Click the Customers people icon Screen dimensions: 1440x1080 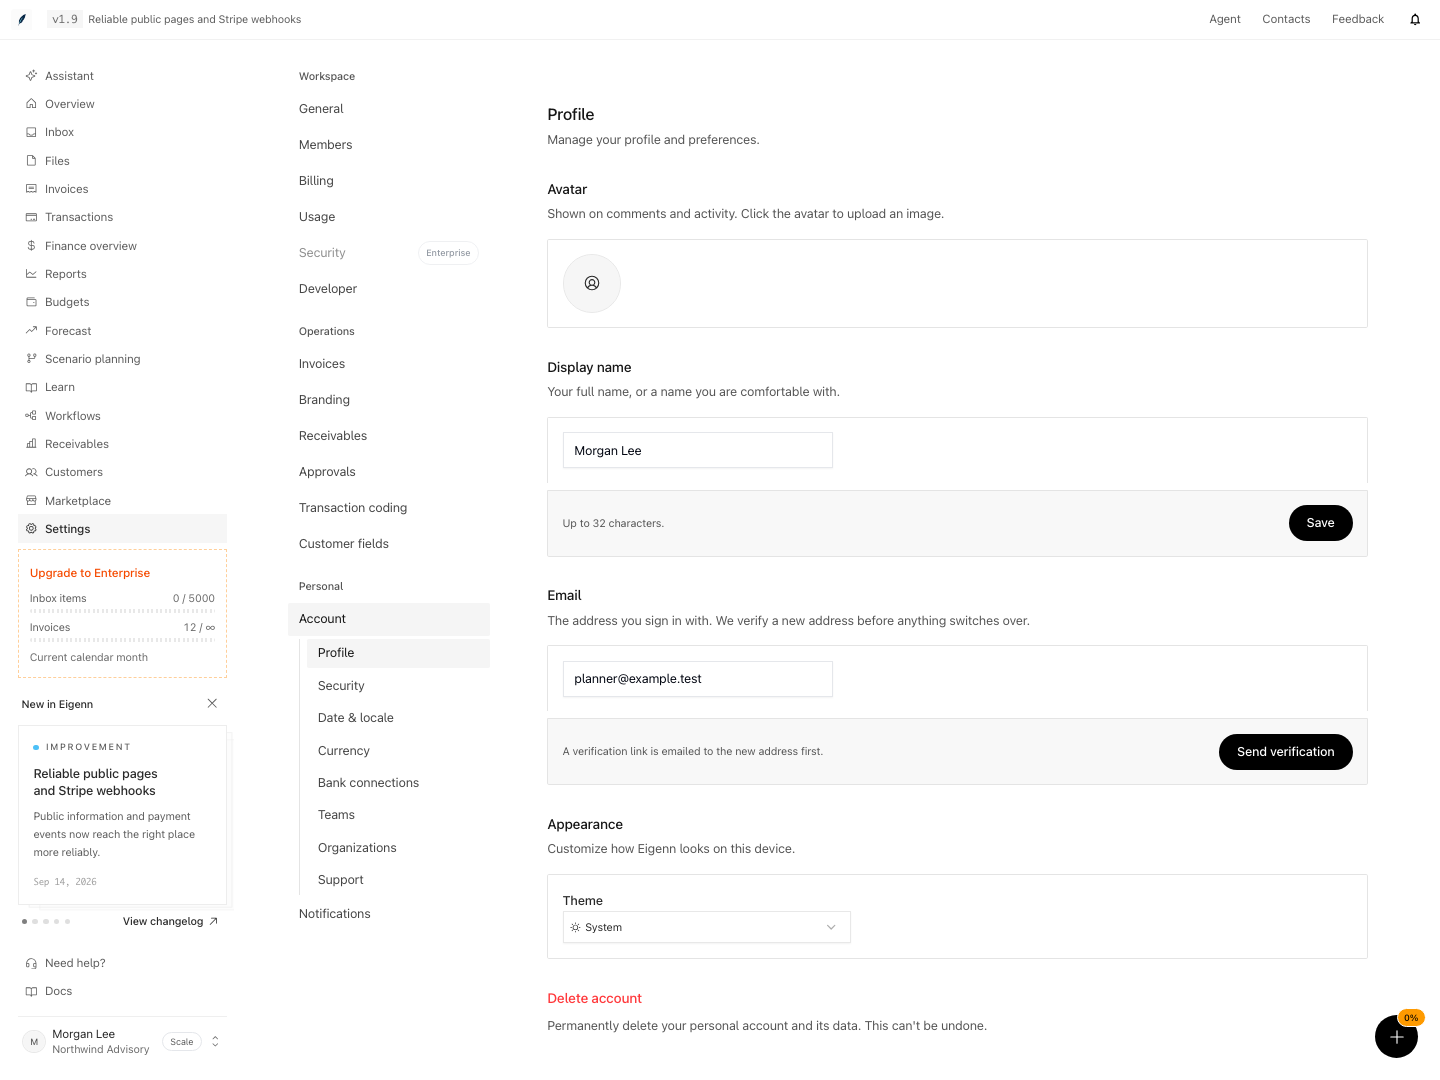click(31, 472)
